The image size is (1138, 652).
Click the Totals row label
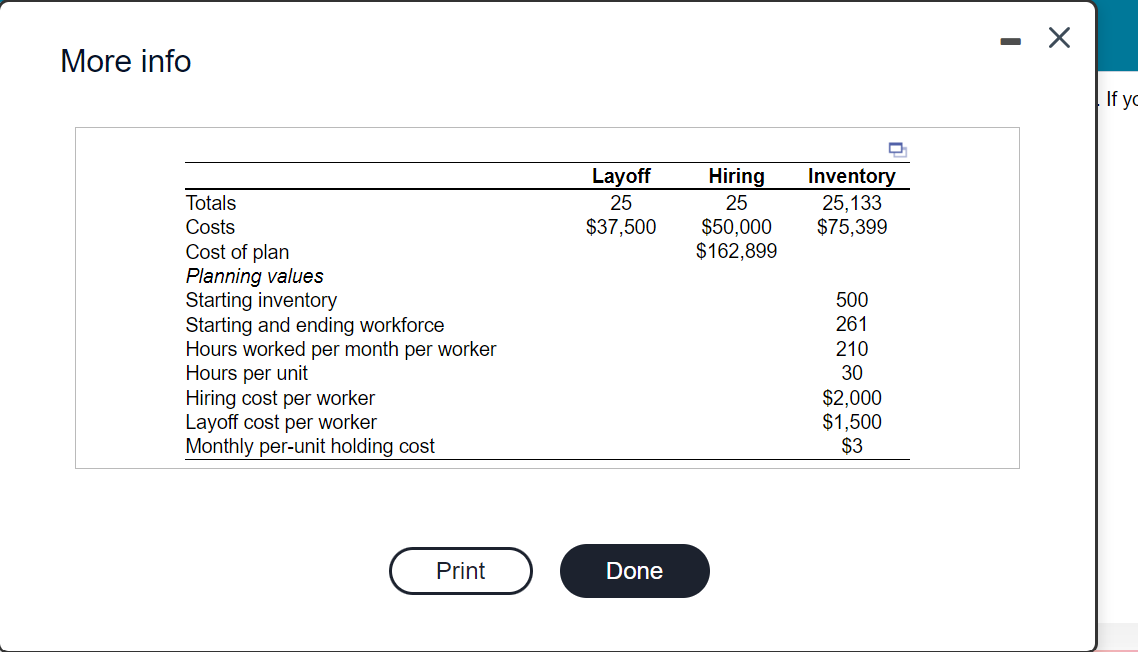tap(211, 203)
